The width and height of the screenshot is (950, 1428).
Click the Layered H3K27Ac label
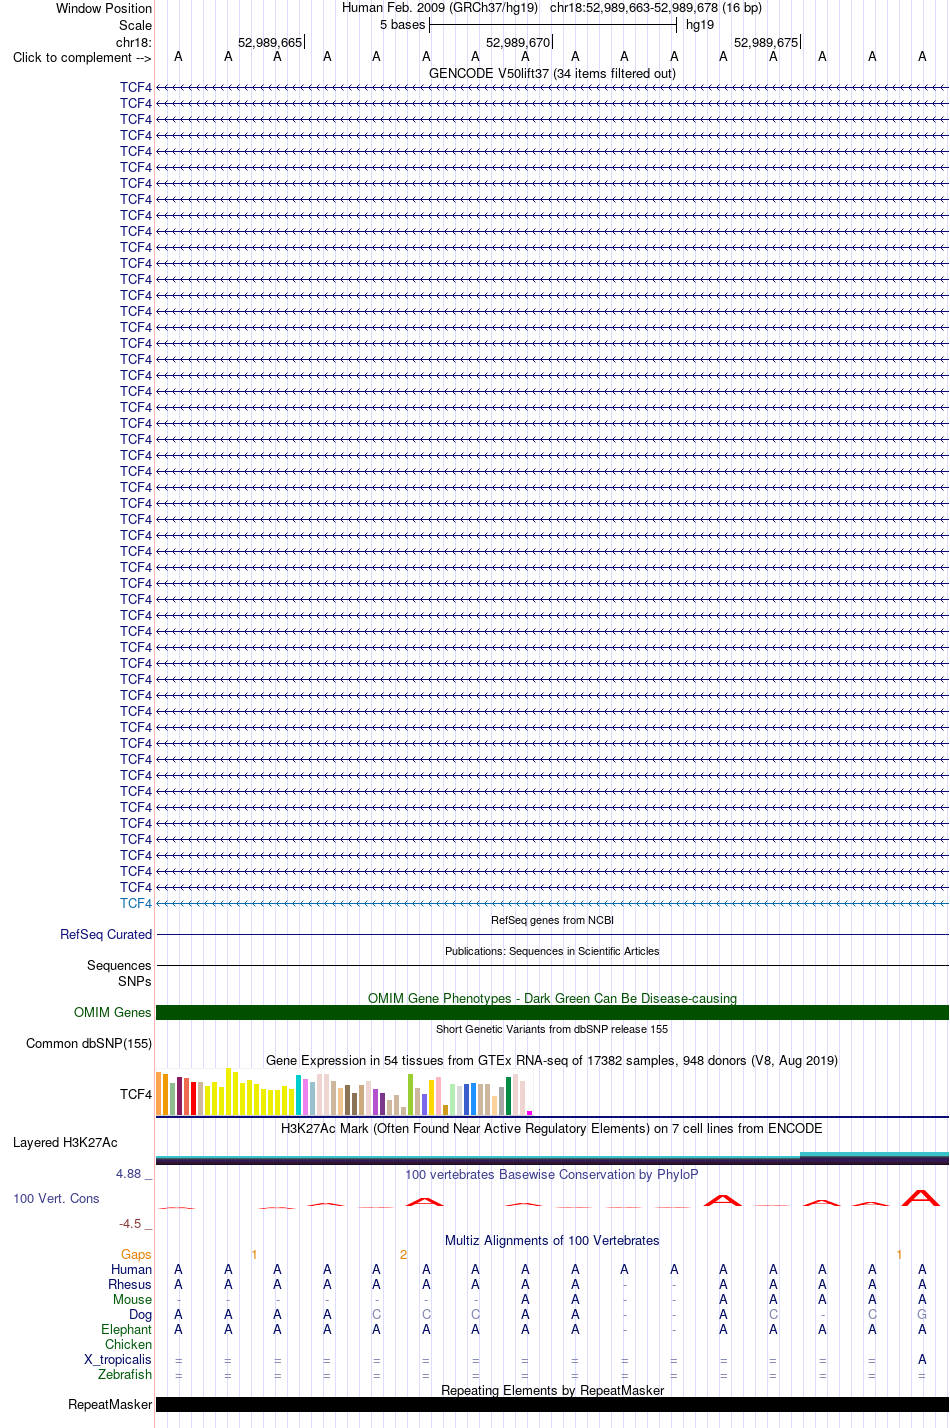click(65, 1142)
